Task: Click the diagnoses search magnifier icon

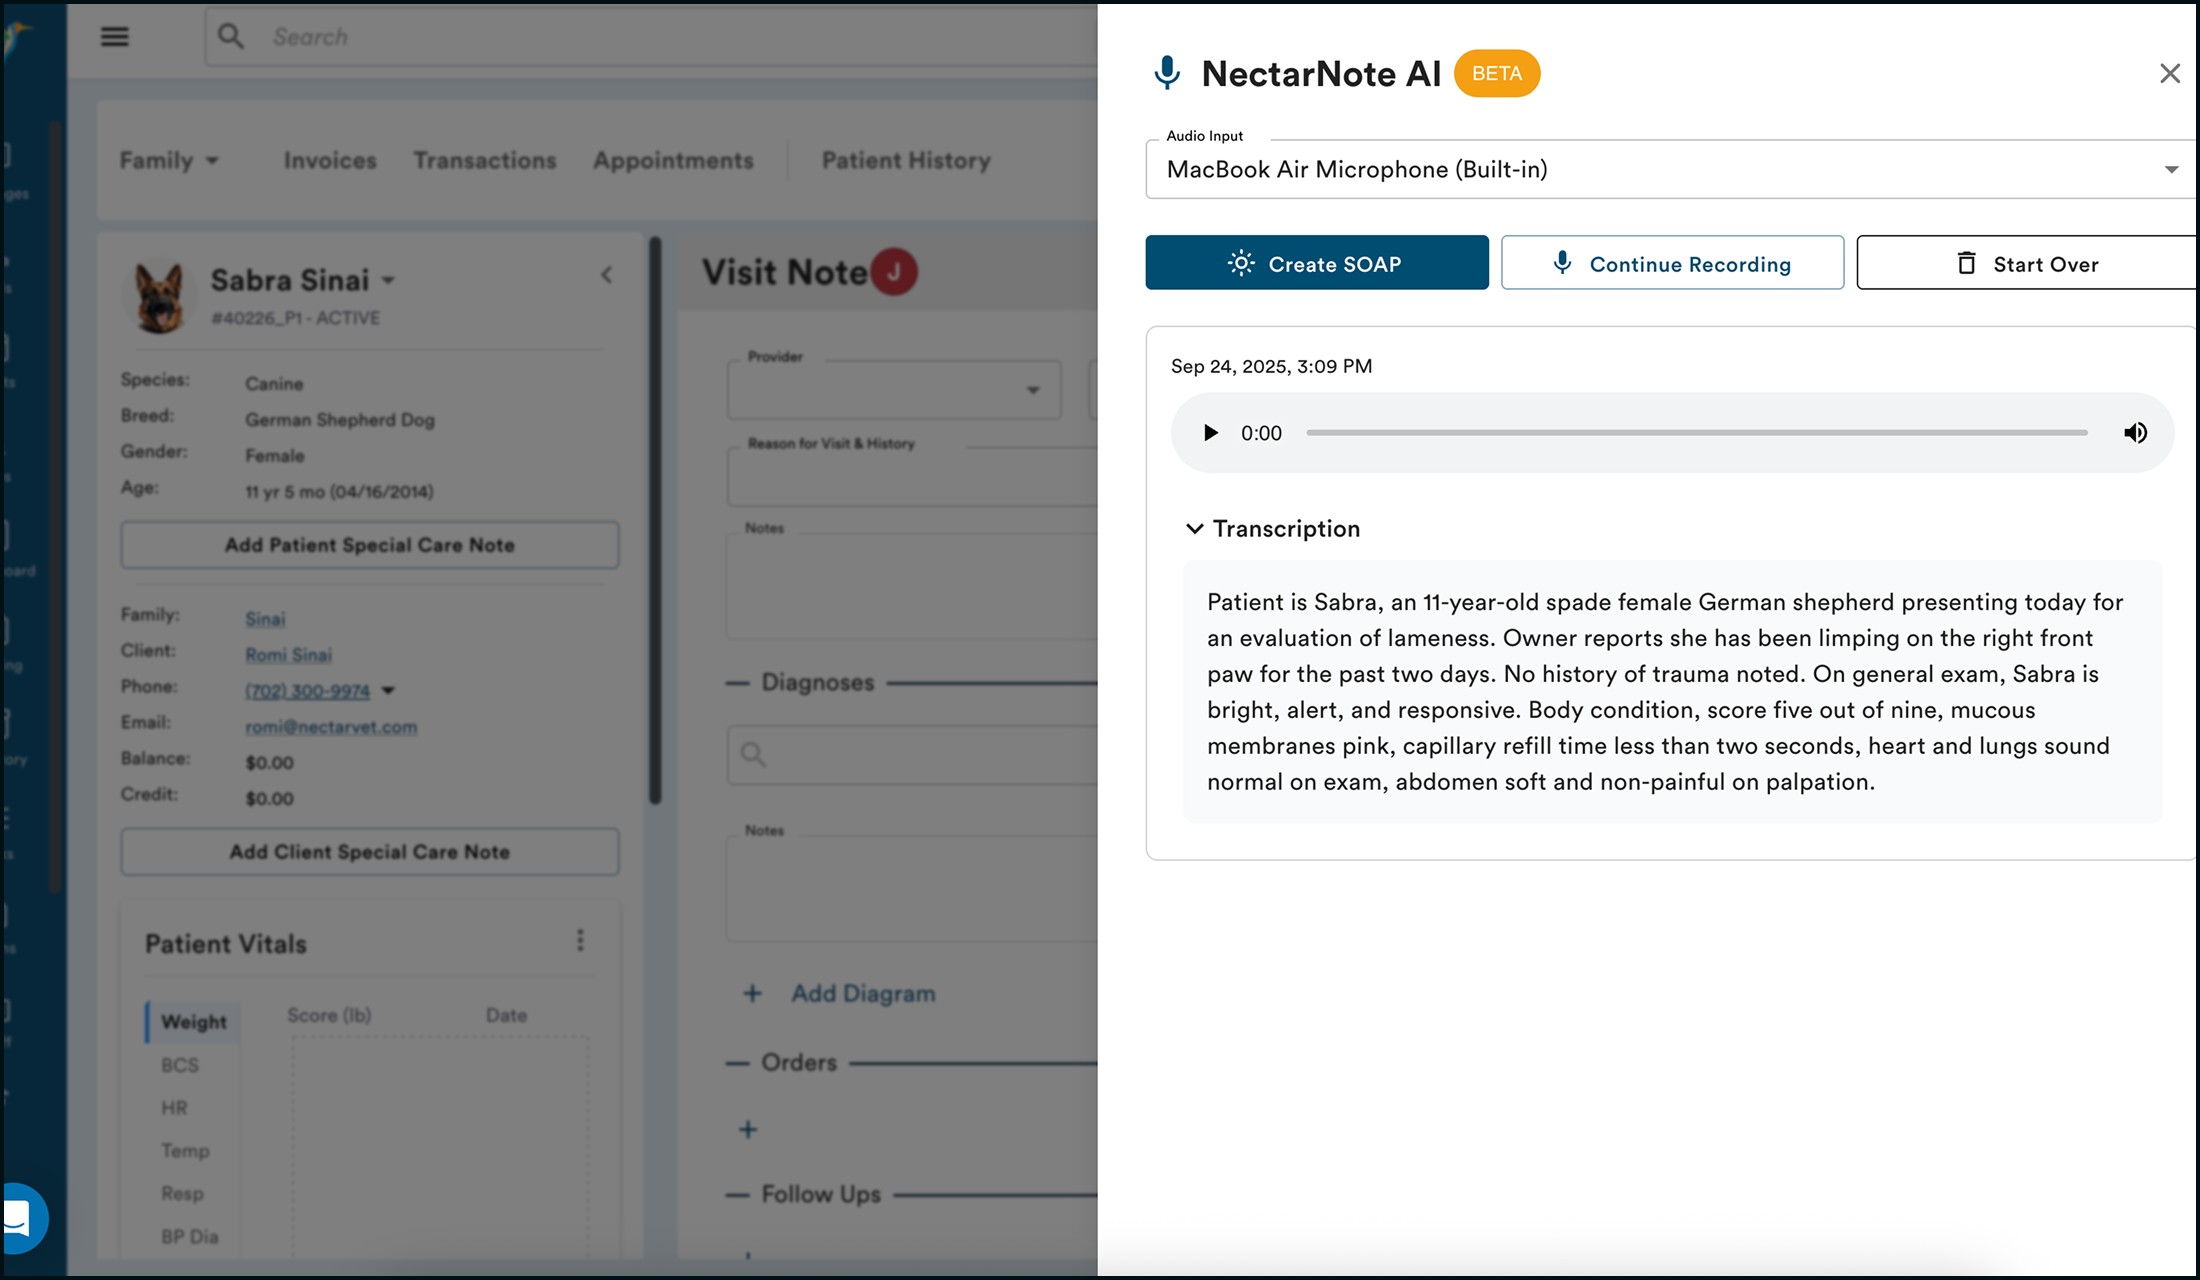Action: point(754,754)
